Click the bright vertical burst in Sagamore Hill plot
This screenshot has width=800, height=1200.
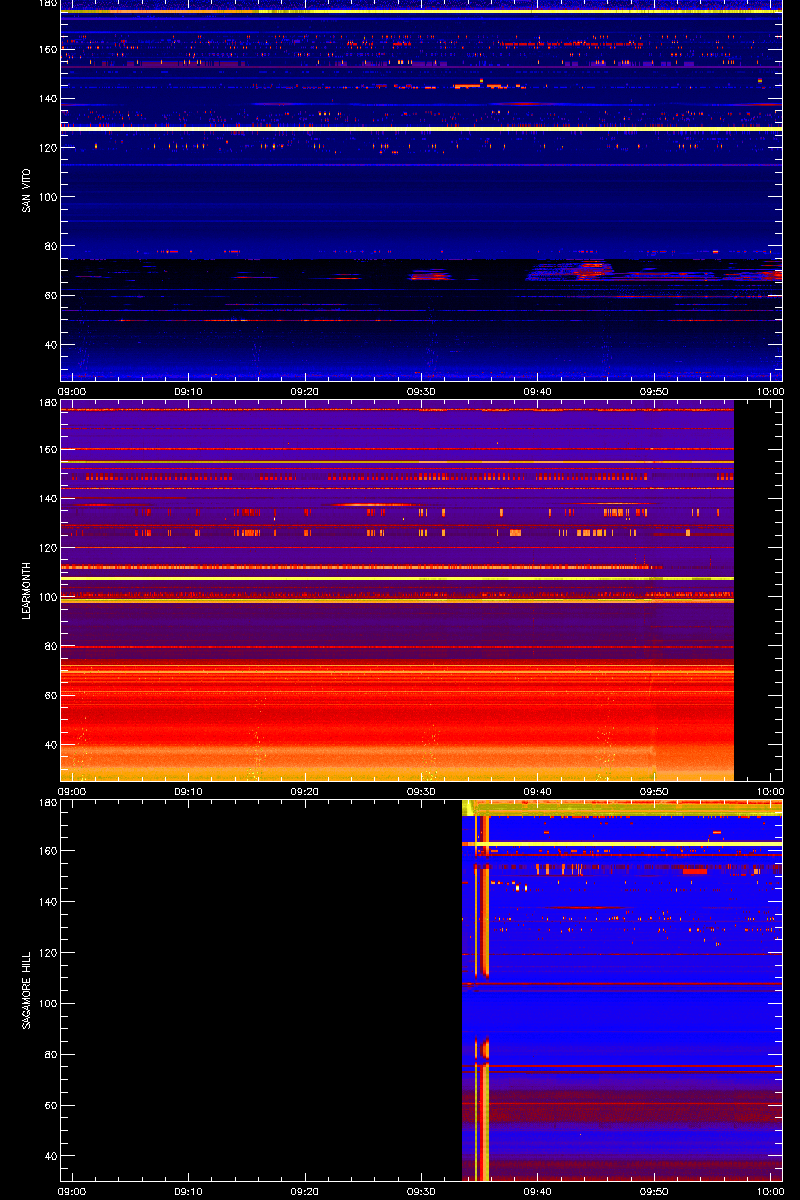(x=482, y=998)
